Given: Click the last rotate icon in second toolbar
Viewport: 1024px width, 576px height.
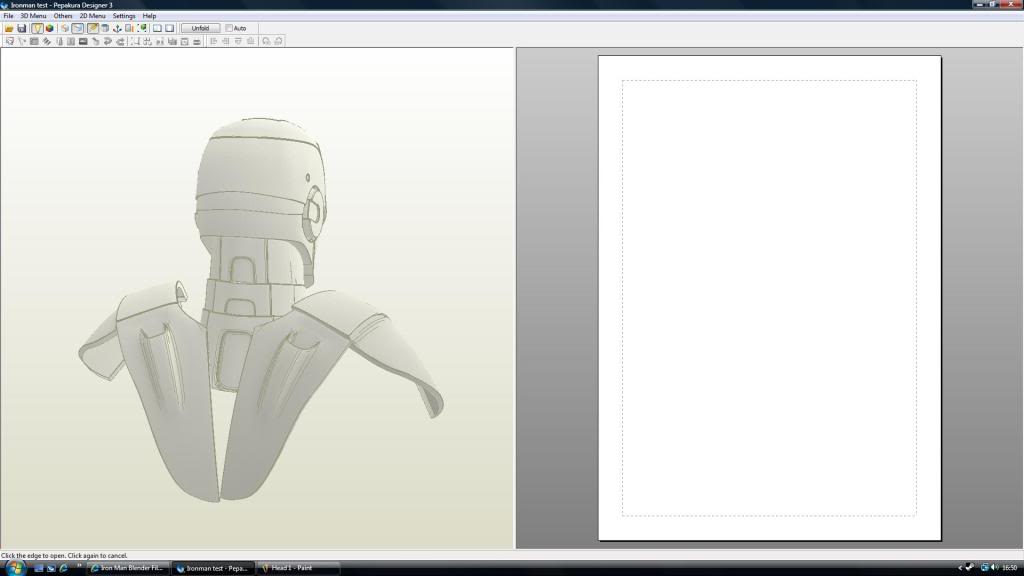Looking at the screenshot, I should (x=278, y=41).
